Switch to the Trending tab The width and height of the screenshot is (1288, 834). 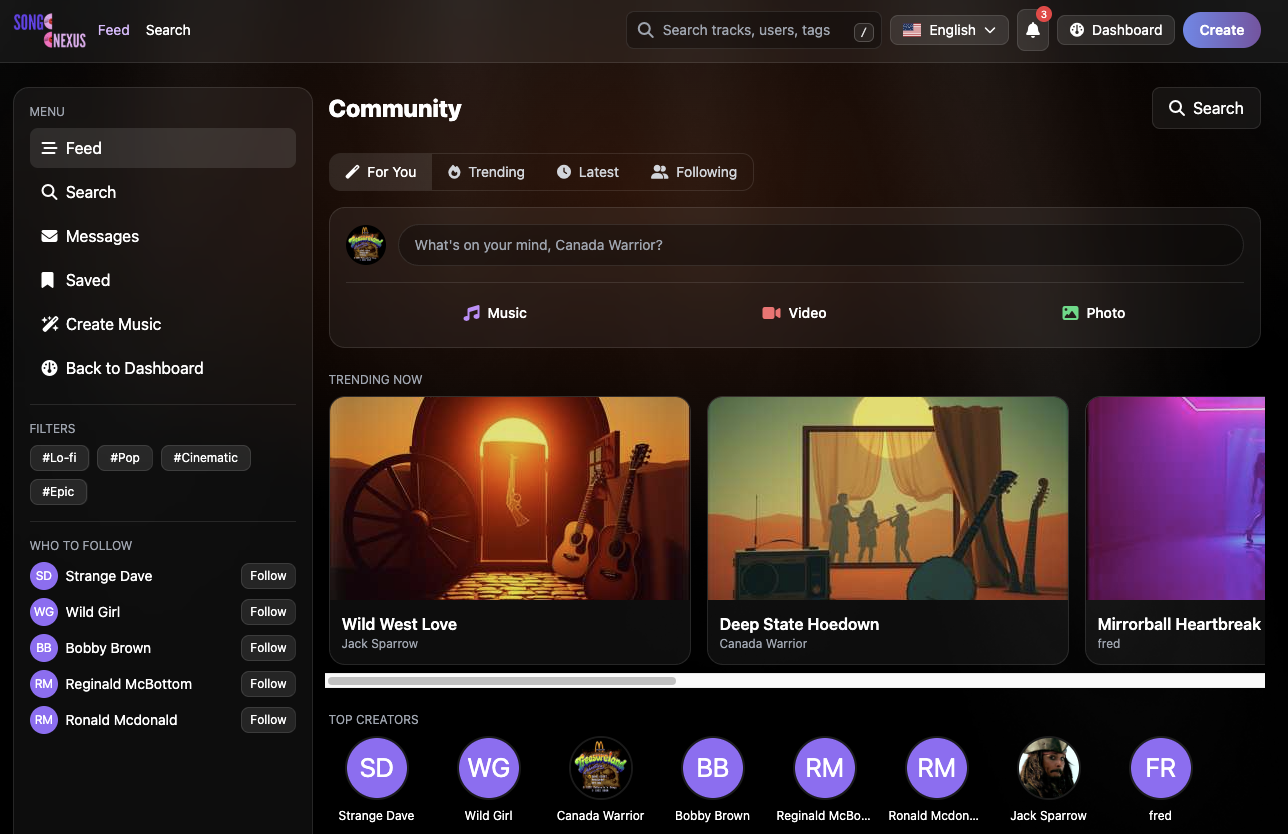(486, 171)
